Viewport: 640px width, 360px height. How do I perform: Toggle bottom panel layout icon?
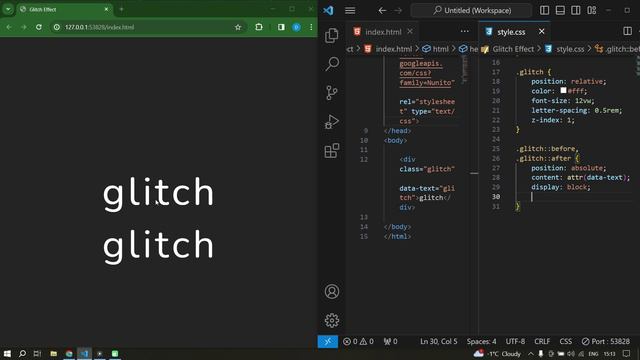coord(560,10)
